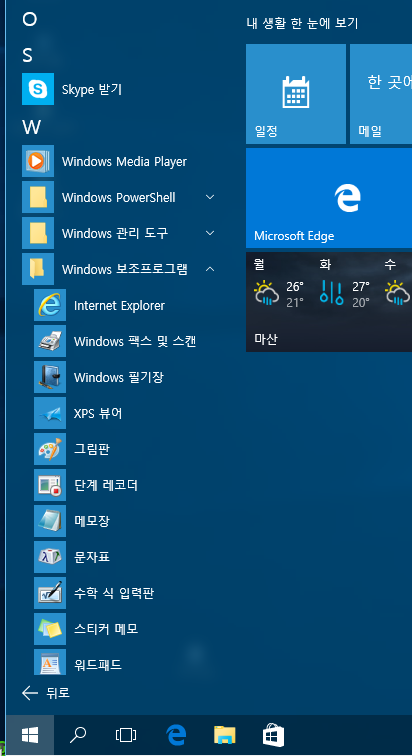Collapse the Windows 보조프로그램 chevron

pyautogui.click(x=210, y=269)
